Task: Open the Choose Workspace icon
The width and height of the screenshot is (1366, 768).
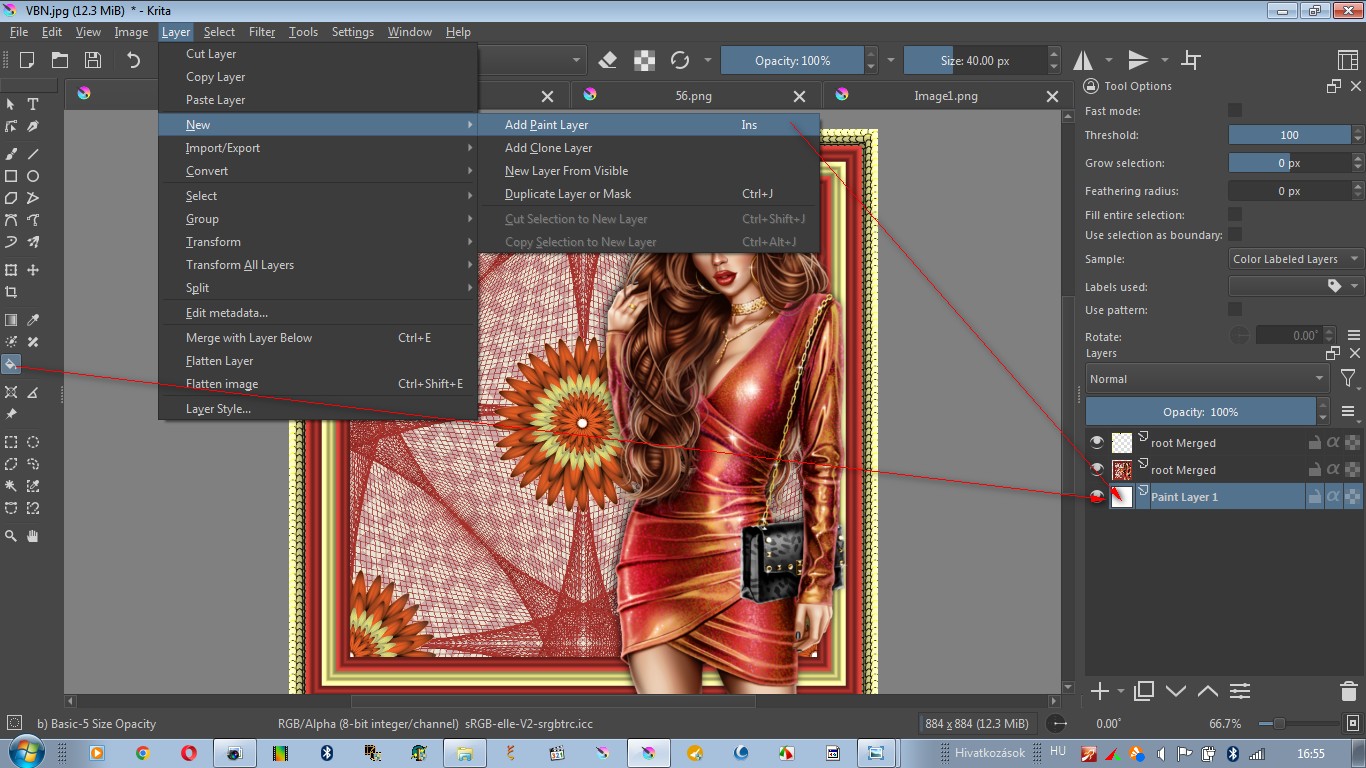Action: tap(1347, 60)
